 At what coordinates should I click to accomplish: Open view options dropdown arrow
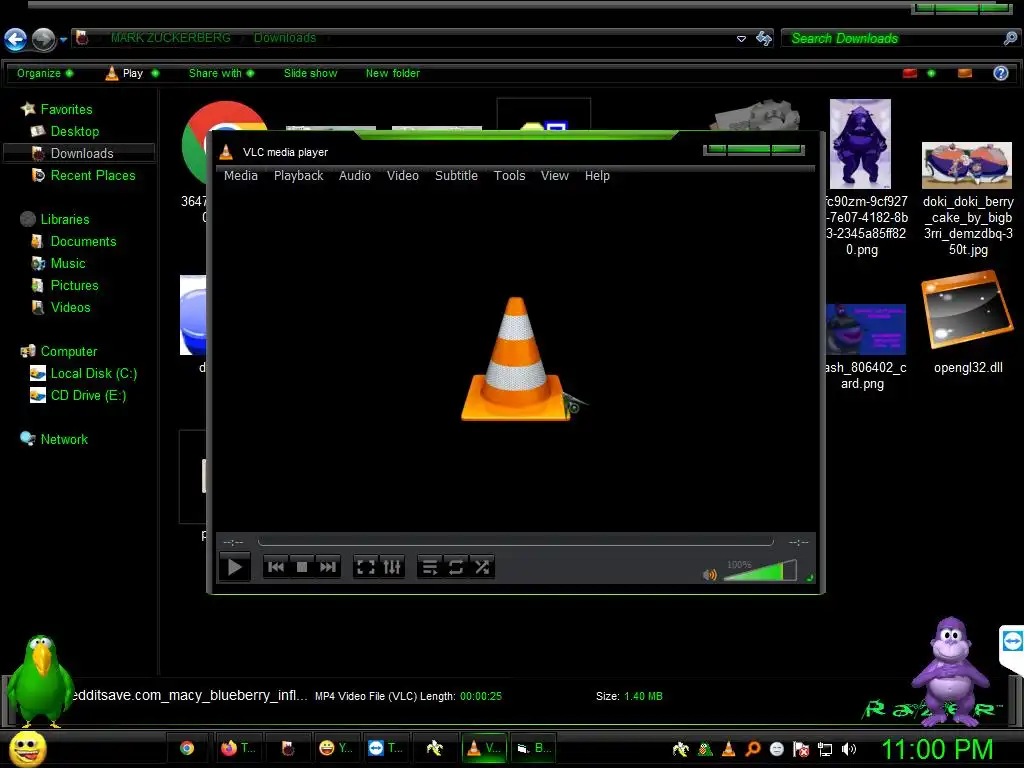pos(931,73)
